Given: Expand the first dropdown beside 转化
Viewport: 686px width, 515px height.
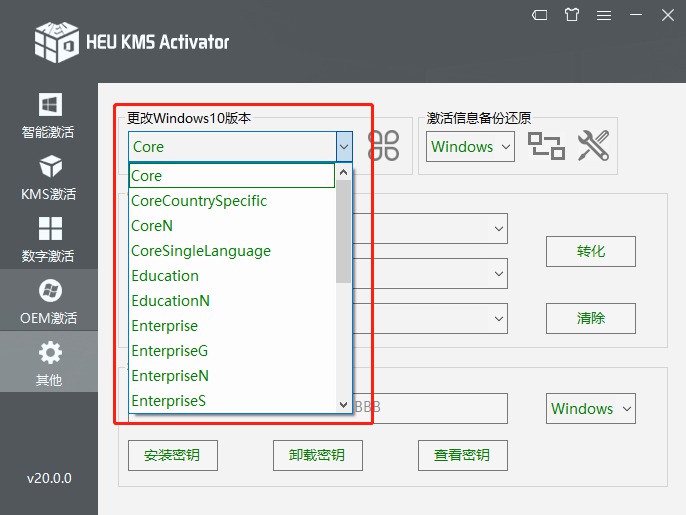Looking at the screenshot, I should [498, 228].
